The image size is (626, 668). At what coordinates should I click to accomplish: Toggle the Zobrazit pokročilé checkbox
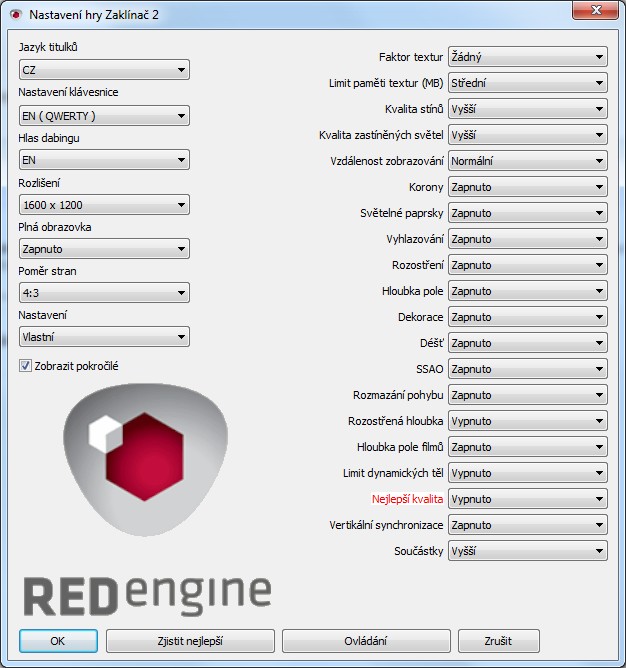click(25, 366)
